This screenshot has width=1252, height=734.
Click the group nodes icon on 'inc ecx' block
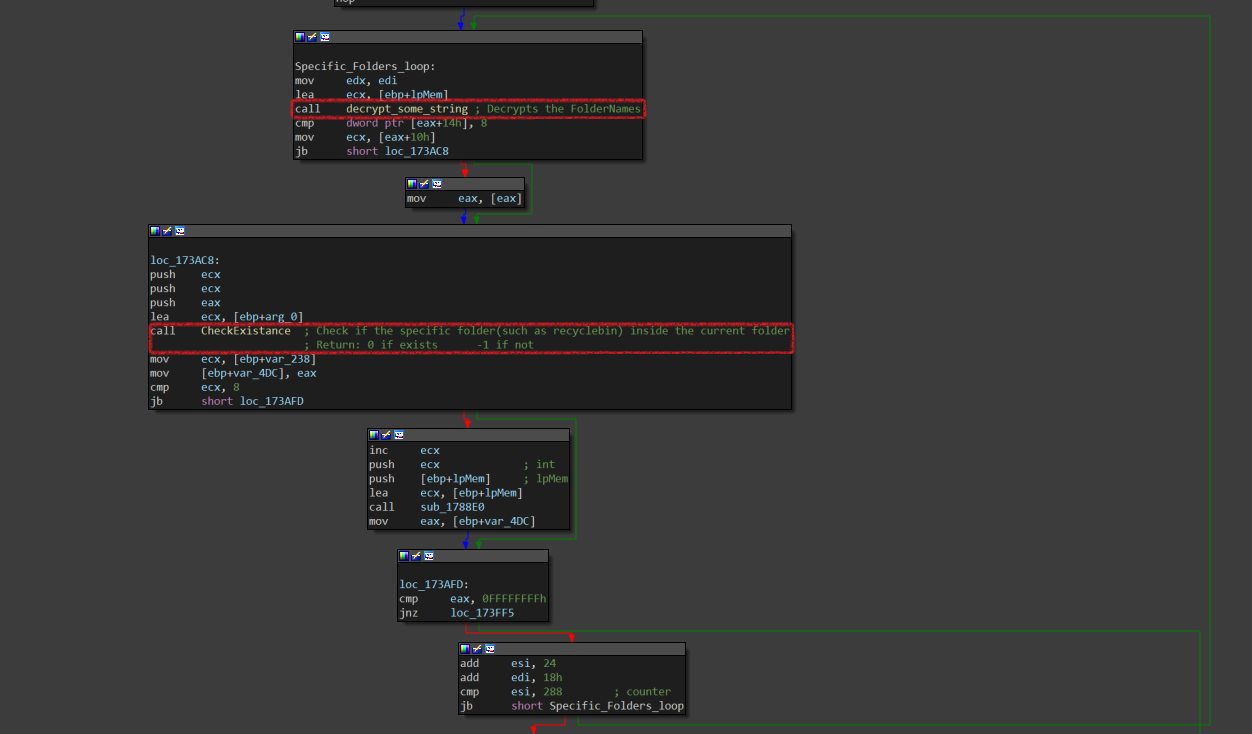399,435
